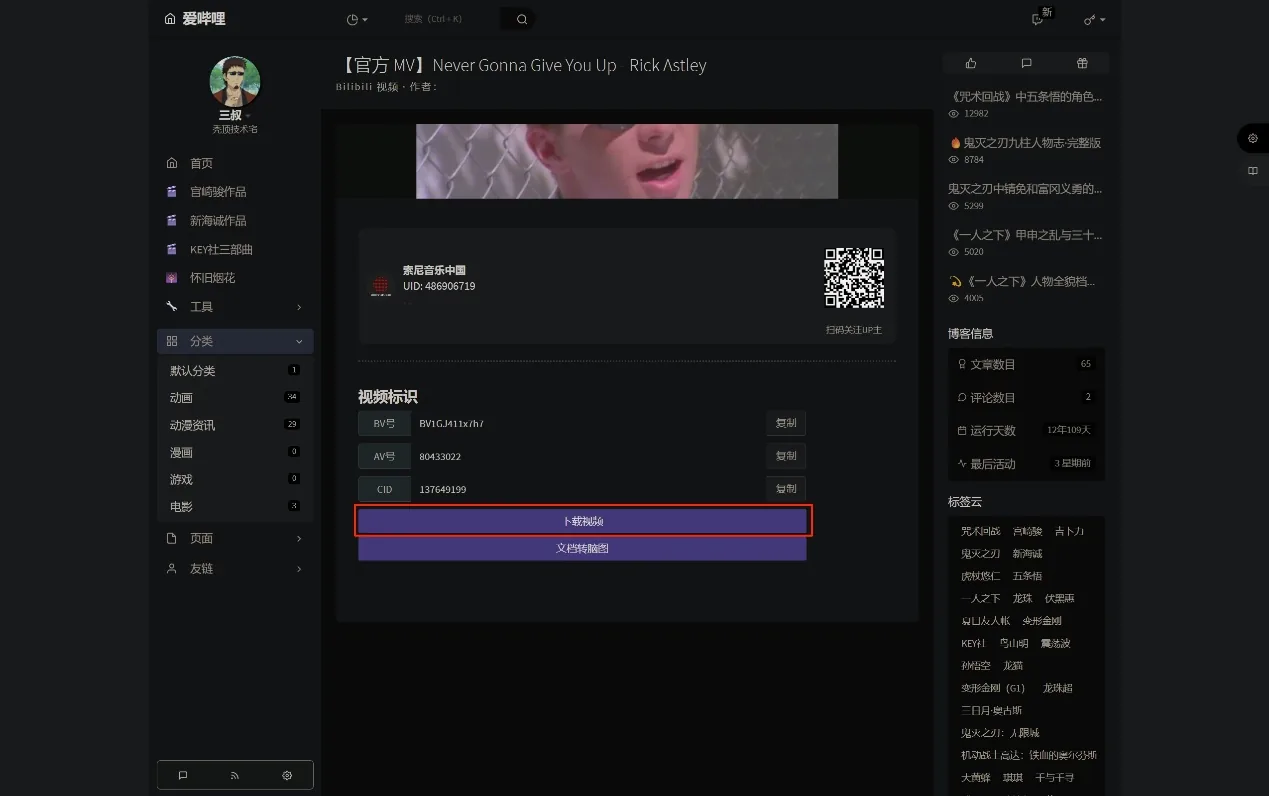Image resolution: width=1269 pixels, height=796 pixels.
Task: Open the key login dropdown
Action: point(1094,20)
